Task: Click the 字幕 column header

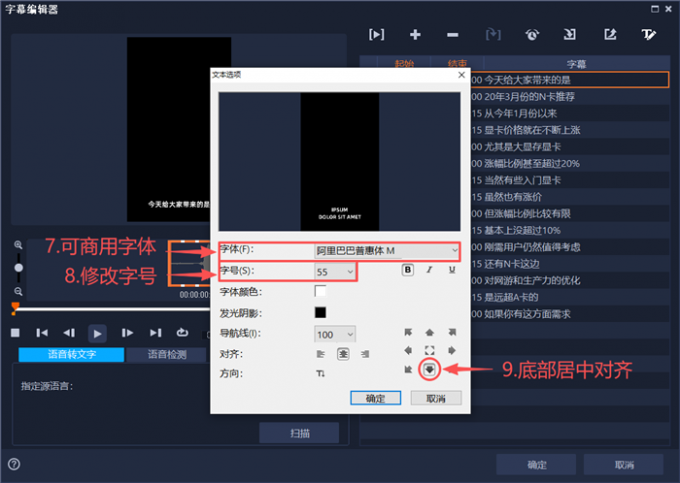Action: point(576,64)
